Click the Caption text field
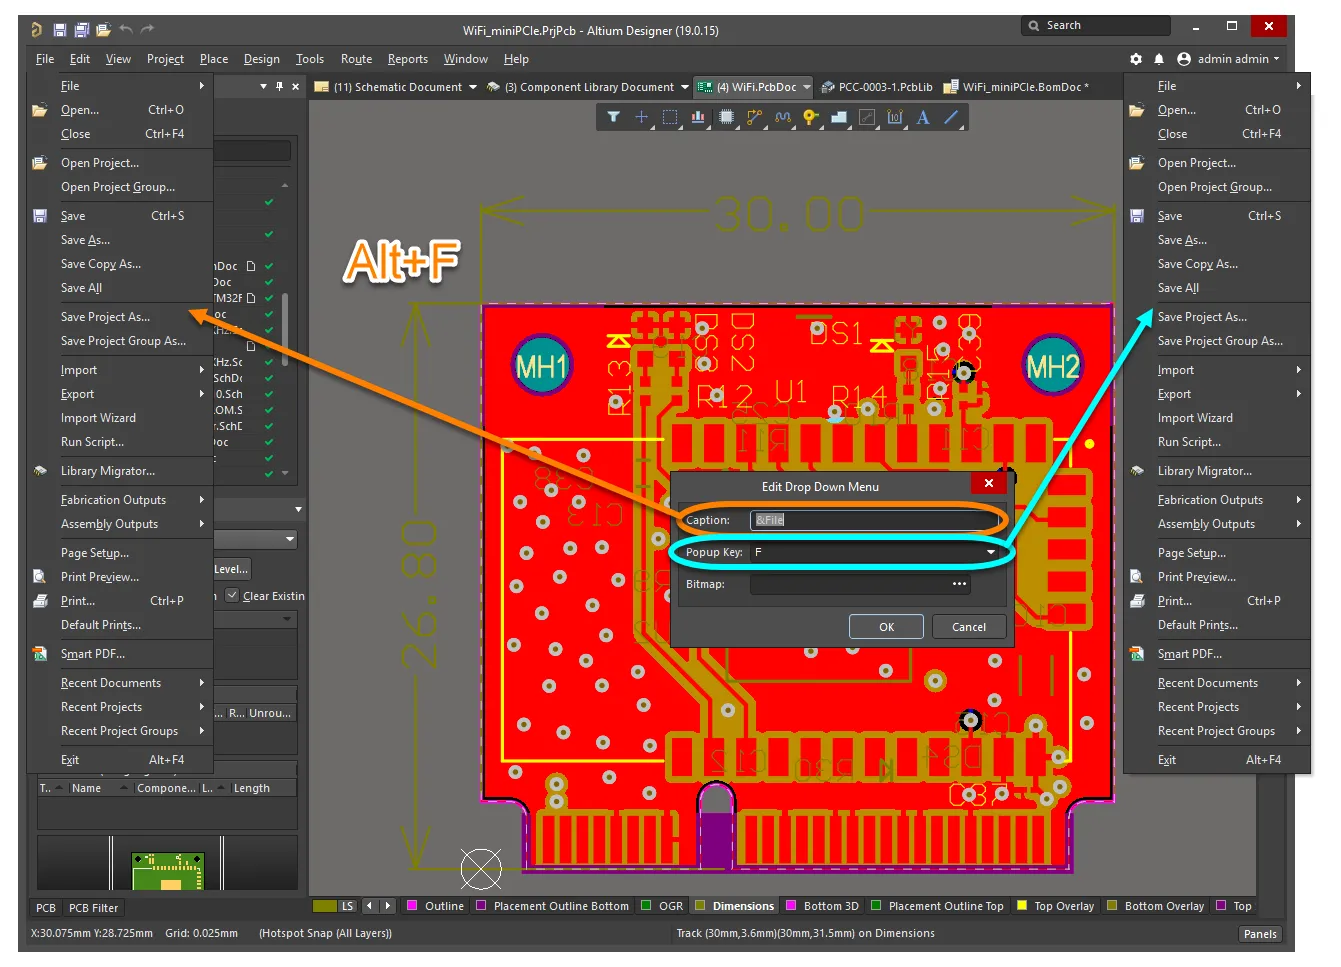 click(x=872, y=520)
